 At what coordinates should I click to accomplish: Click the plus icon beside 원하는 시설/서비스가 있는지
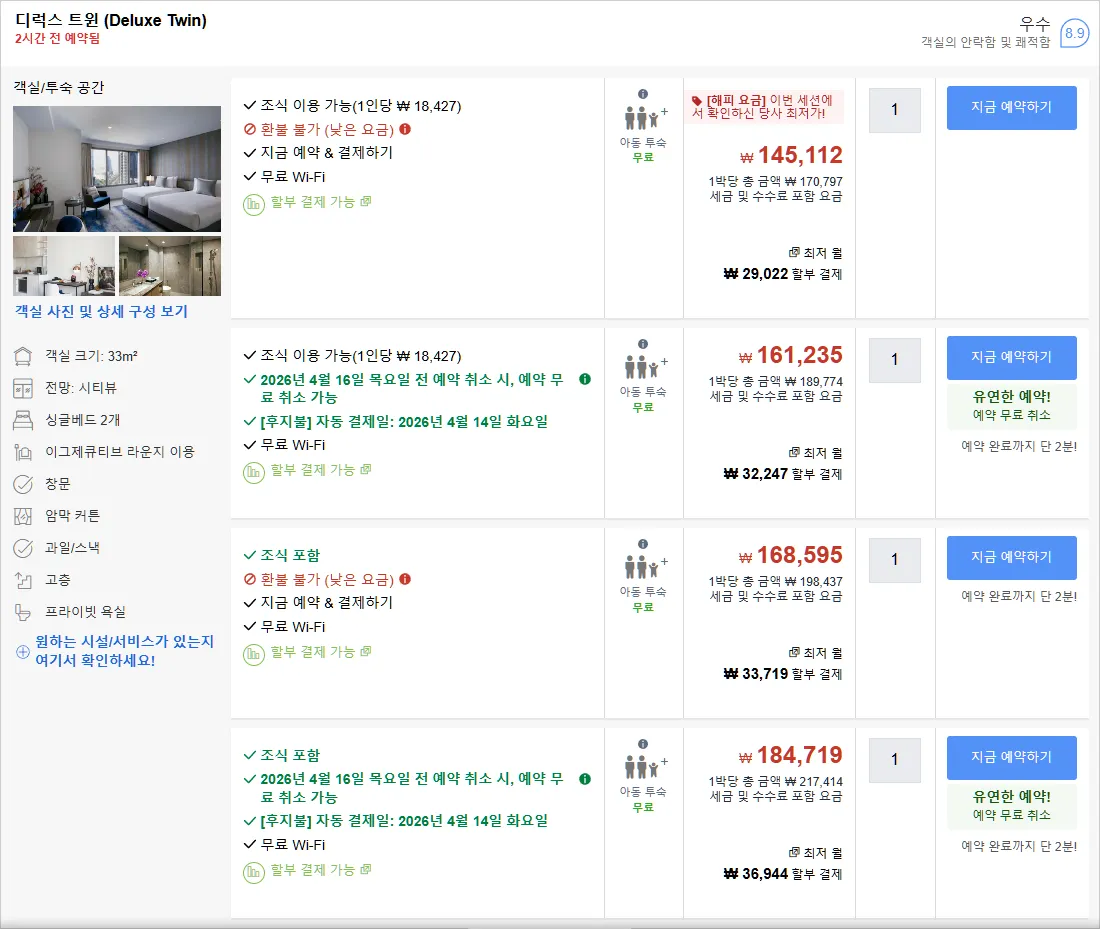[x=22, y=652]
